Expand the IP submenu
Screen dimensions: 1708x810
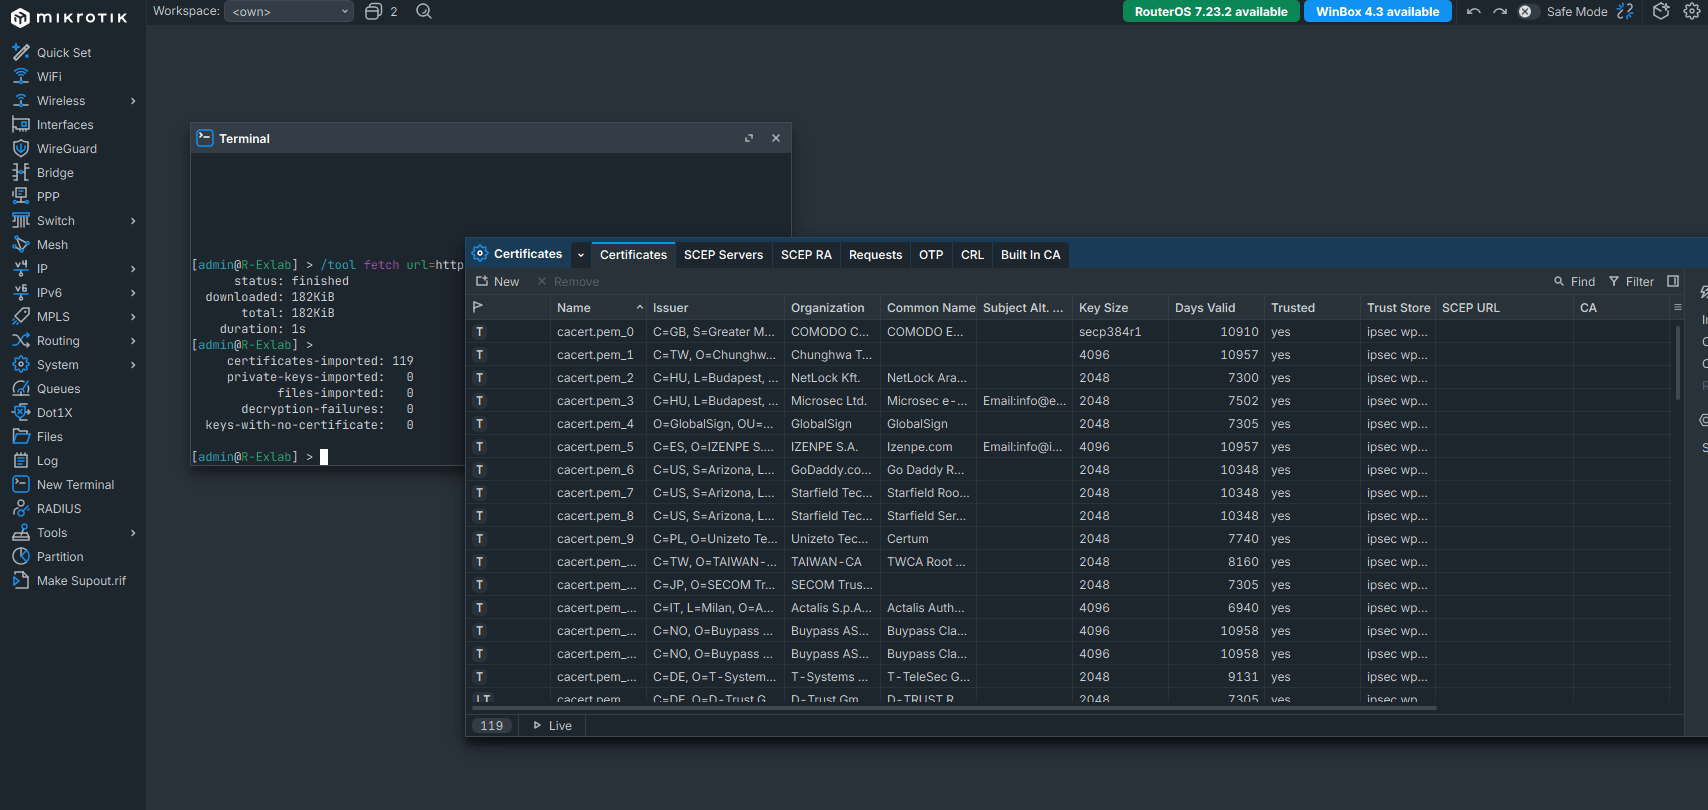[x=133, y=268]
